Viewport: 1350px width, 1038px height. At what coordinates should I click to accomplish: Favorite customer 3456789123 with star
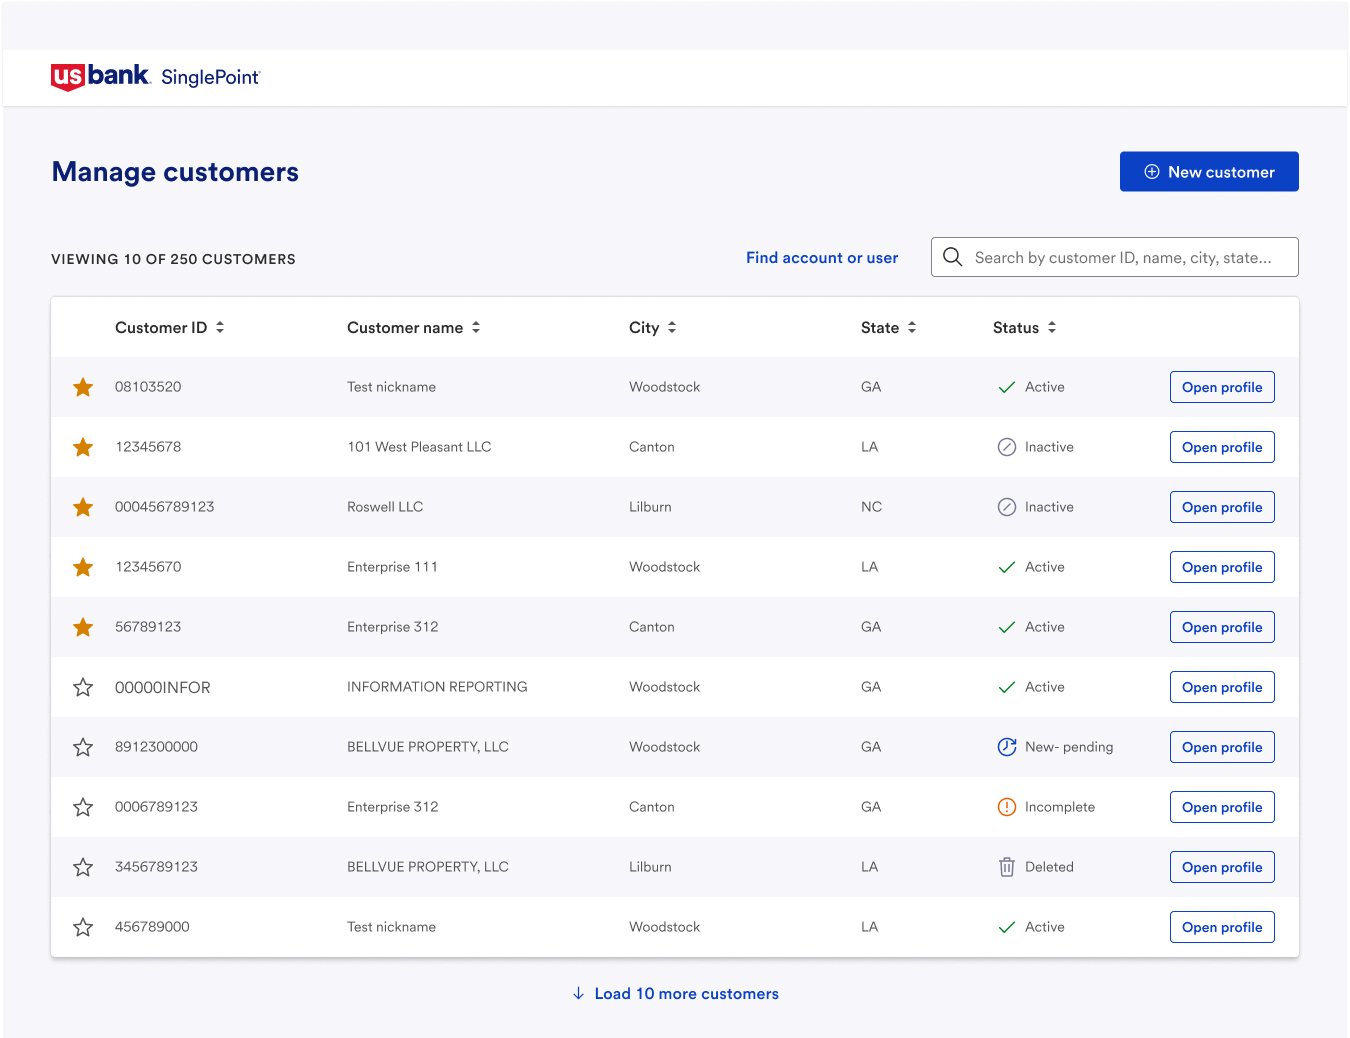(83, 867)
